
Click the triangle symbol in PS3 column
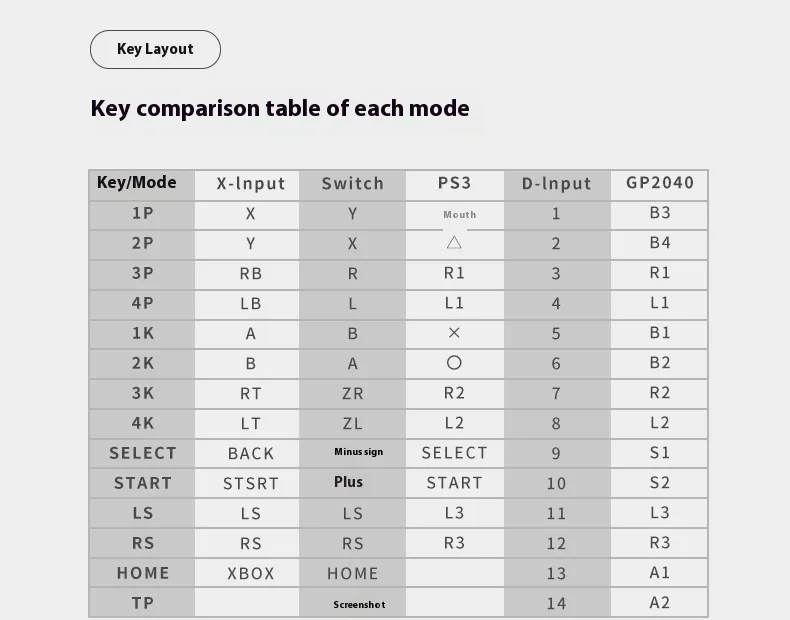coord(454,243)
